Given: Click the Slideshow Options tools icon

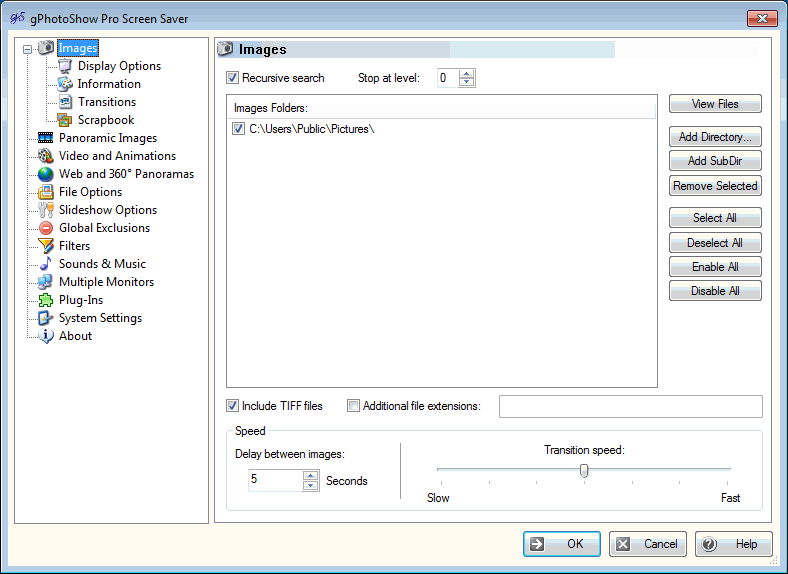Looking at the screenshot, I should pos(46,210).
